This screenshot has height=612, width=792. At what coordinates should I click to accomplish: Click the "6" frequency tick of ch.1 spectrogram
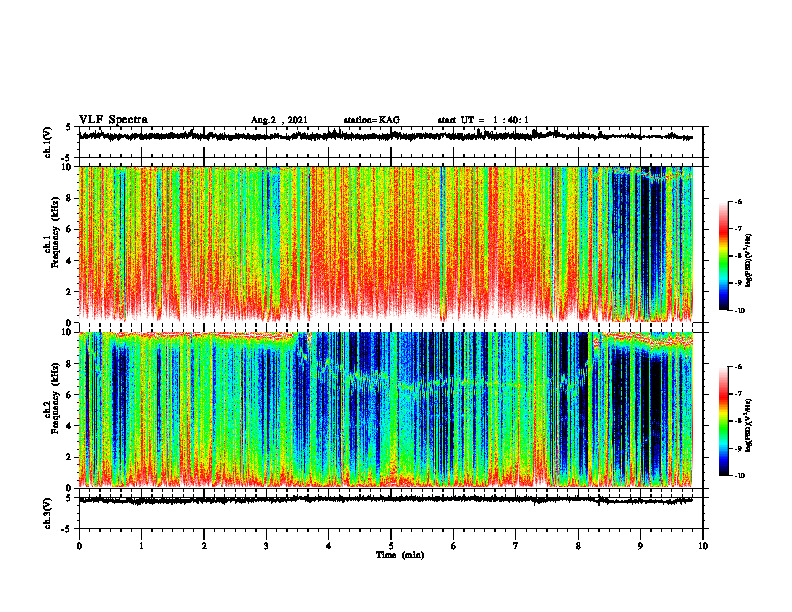click(71, 230)
